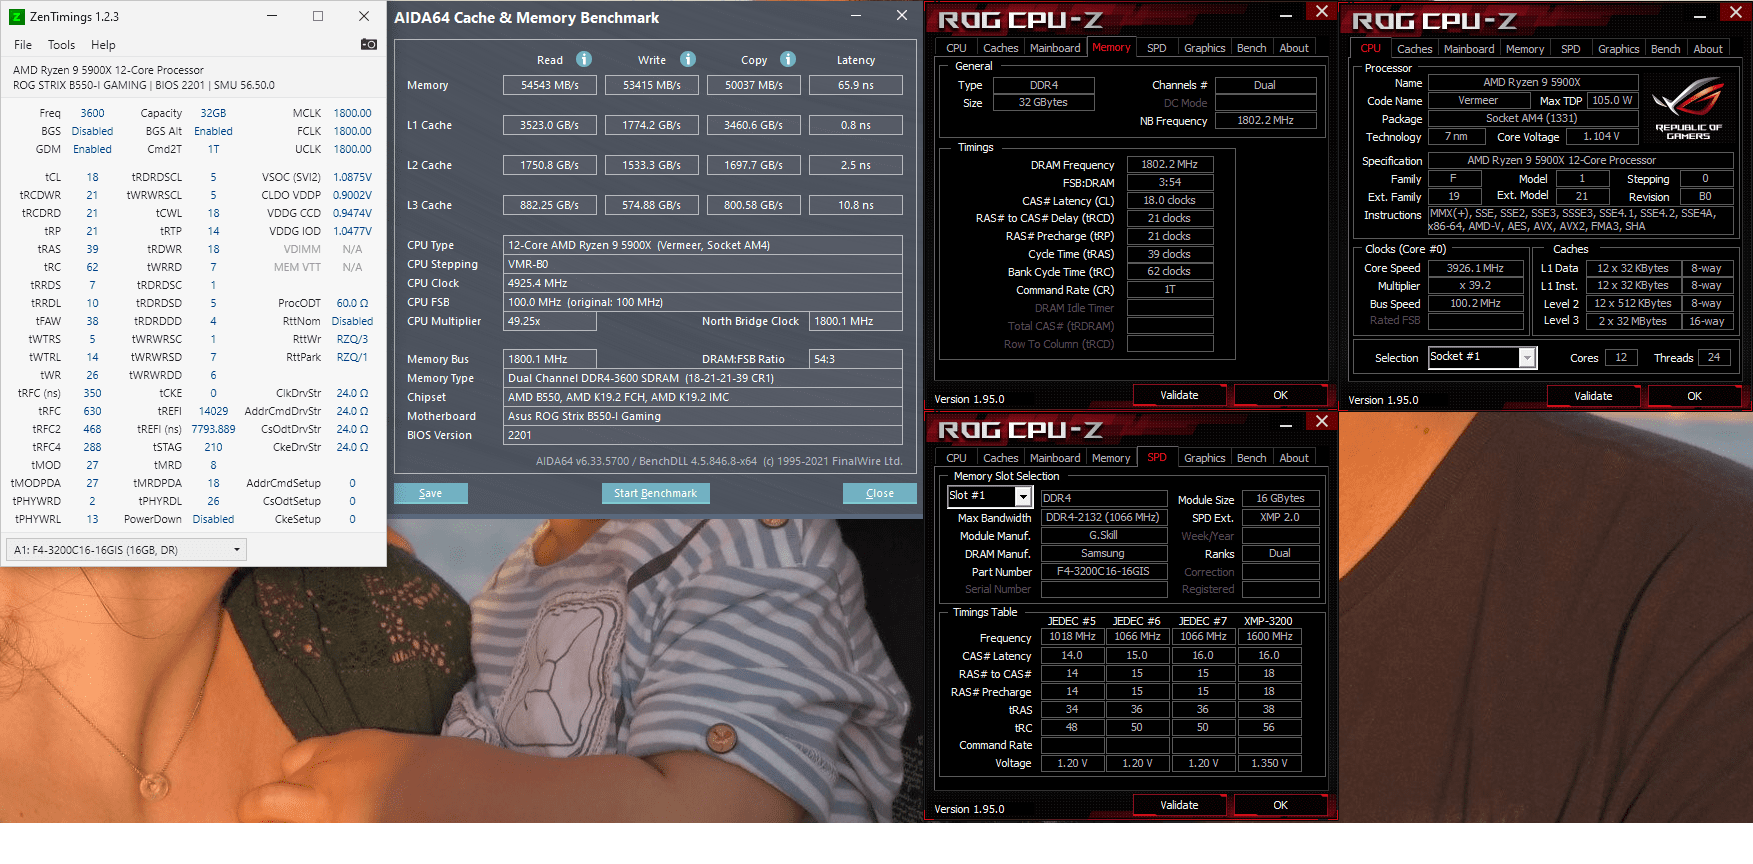Open Mainboard tab in CPU-Z CPU window
The width and height of the screenshot is (1753, 864).
(x=1469, y=49)
